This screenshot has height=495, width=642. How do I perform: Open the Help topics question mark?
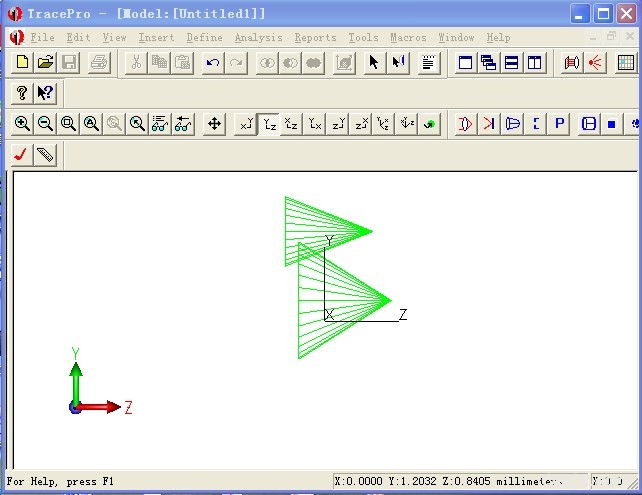pyautogui.click(x=22, y=93)
